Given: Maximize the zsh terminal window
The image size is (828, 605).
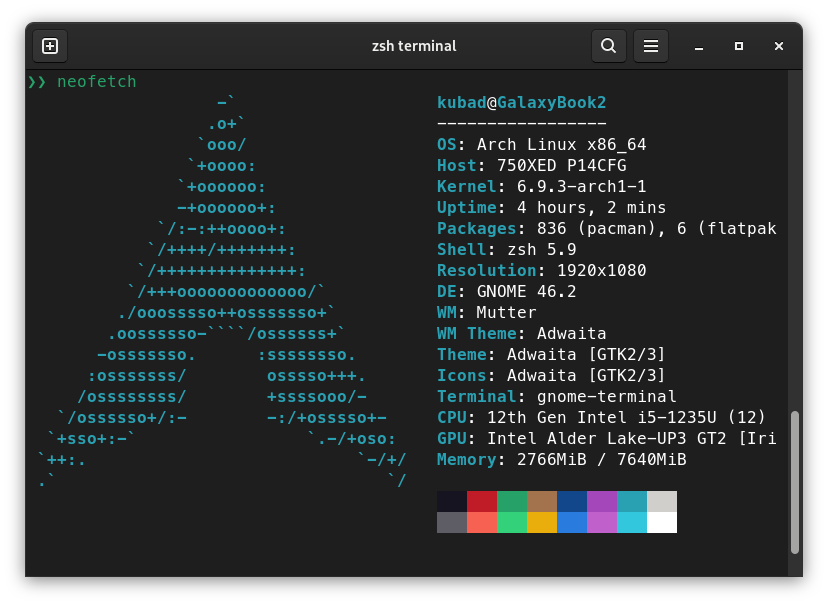Looking at the screenshot, I should (x=739, y=46).
